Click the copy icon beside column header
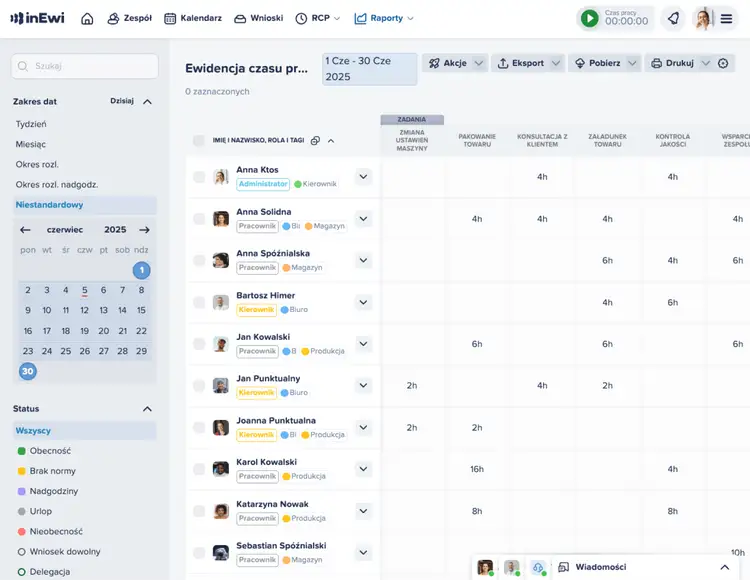Viewport: 750px width, 580px height. 315,141
